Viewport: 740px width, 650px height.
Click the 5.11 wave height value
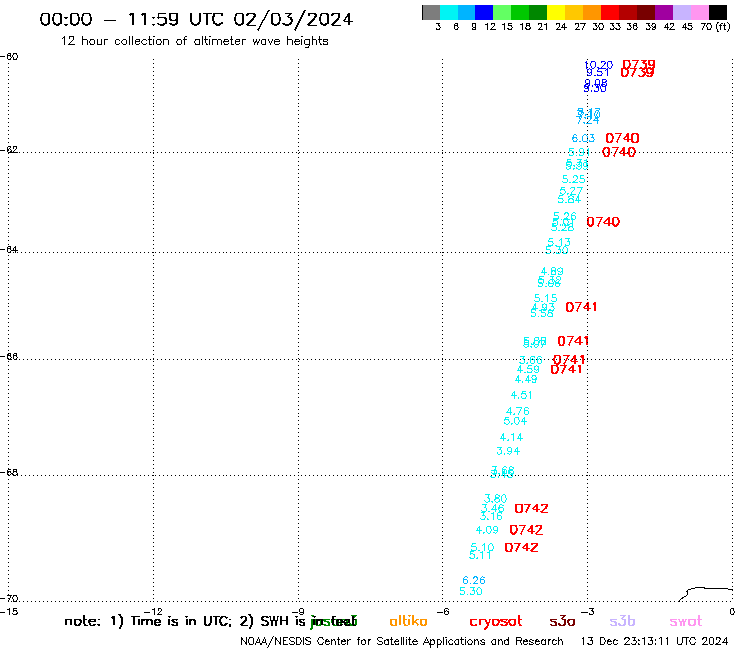pos(480,556)
